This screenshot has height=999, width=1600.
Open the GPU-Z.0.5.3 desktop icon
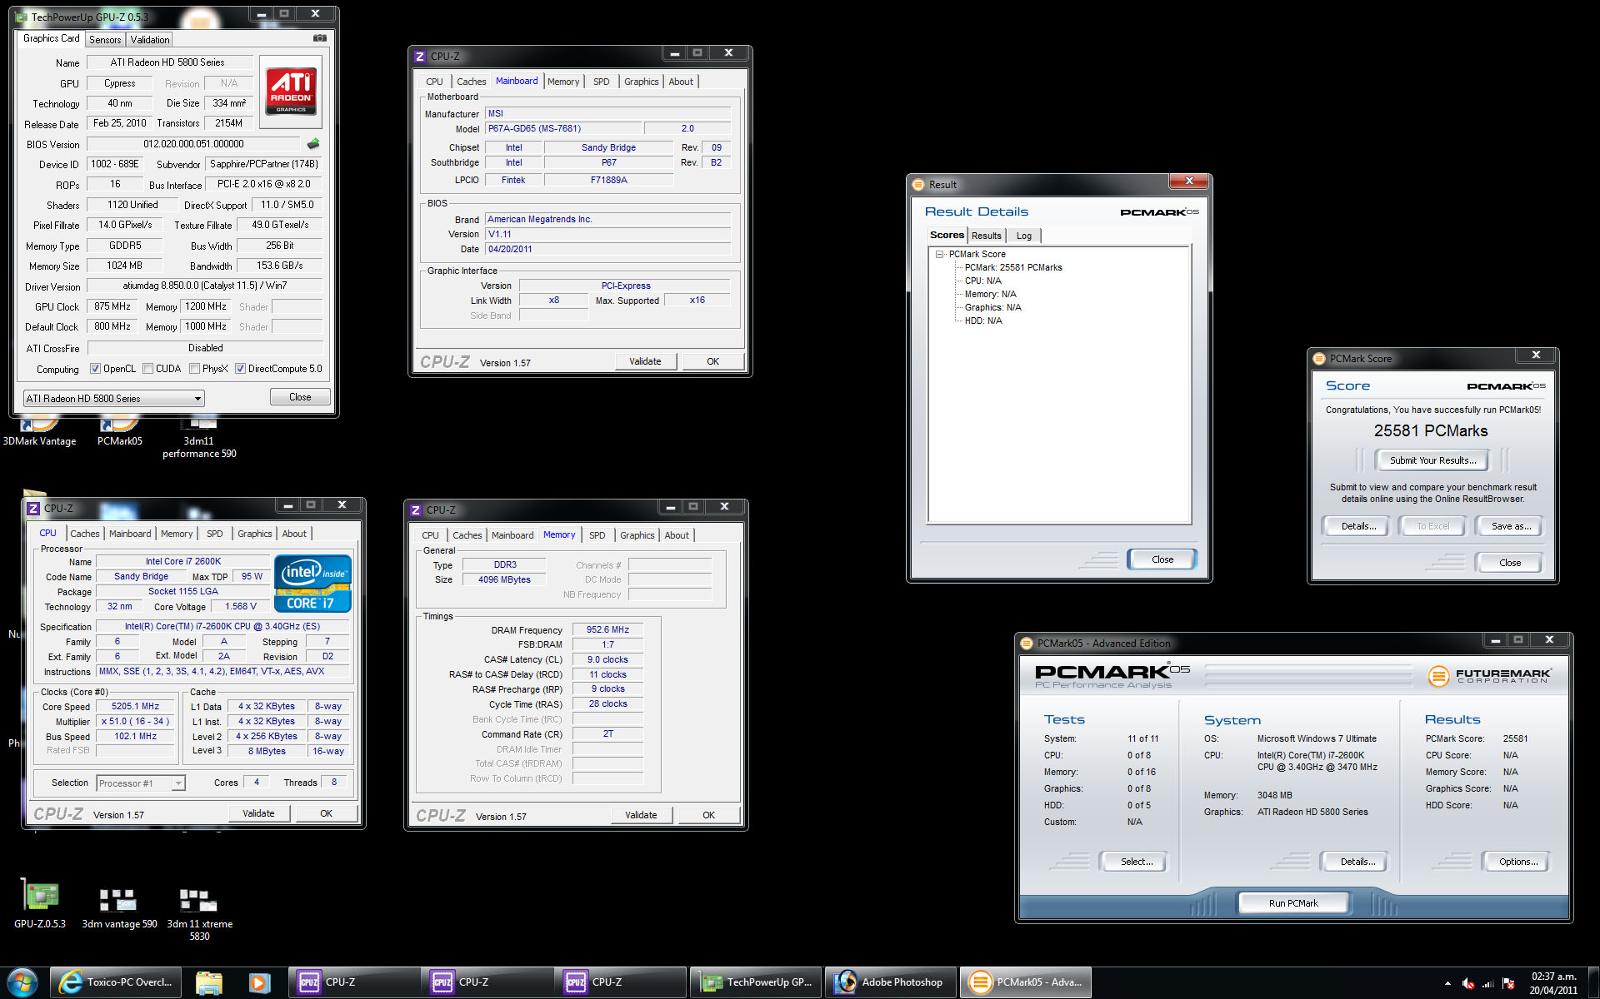(40, 903)
